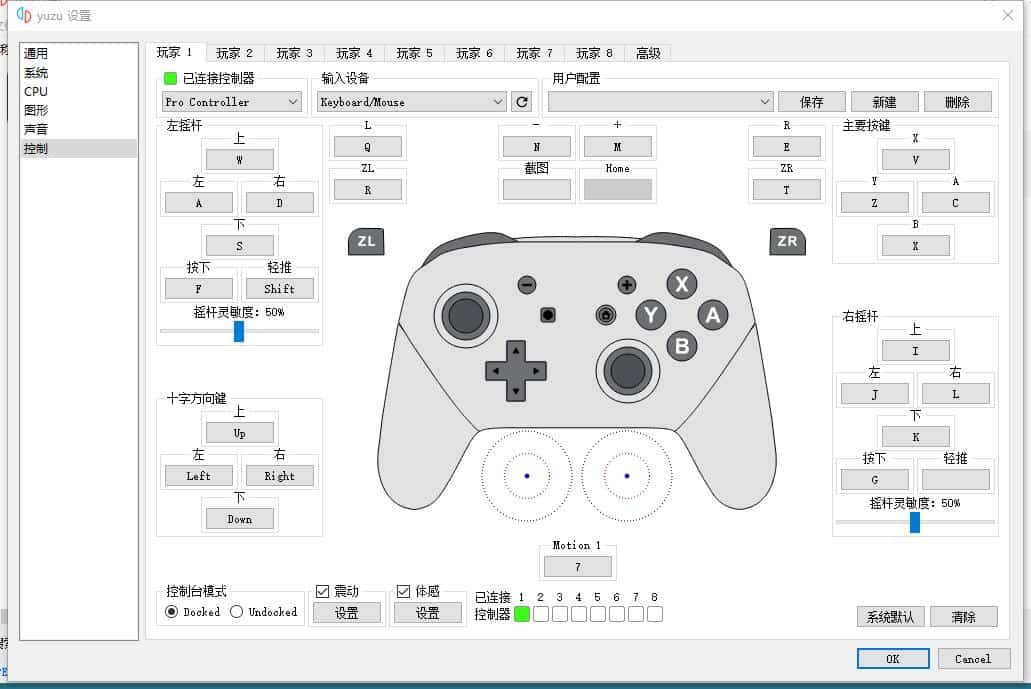Click the empty 截图 key mapping field

point(537,189)
